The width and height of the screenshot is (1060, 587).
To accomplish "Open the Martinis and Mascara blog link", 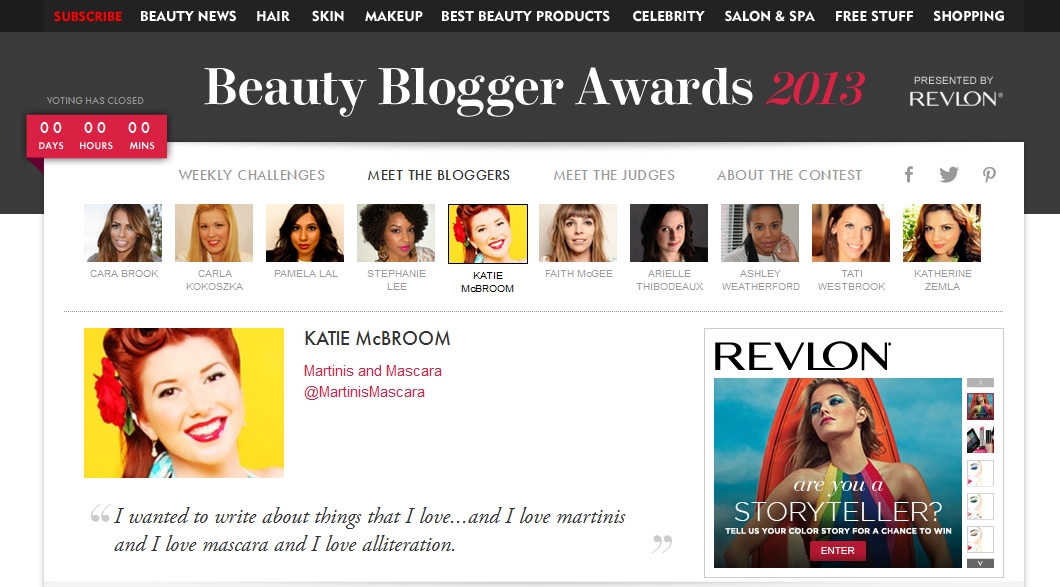I will pos(372,371).
